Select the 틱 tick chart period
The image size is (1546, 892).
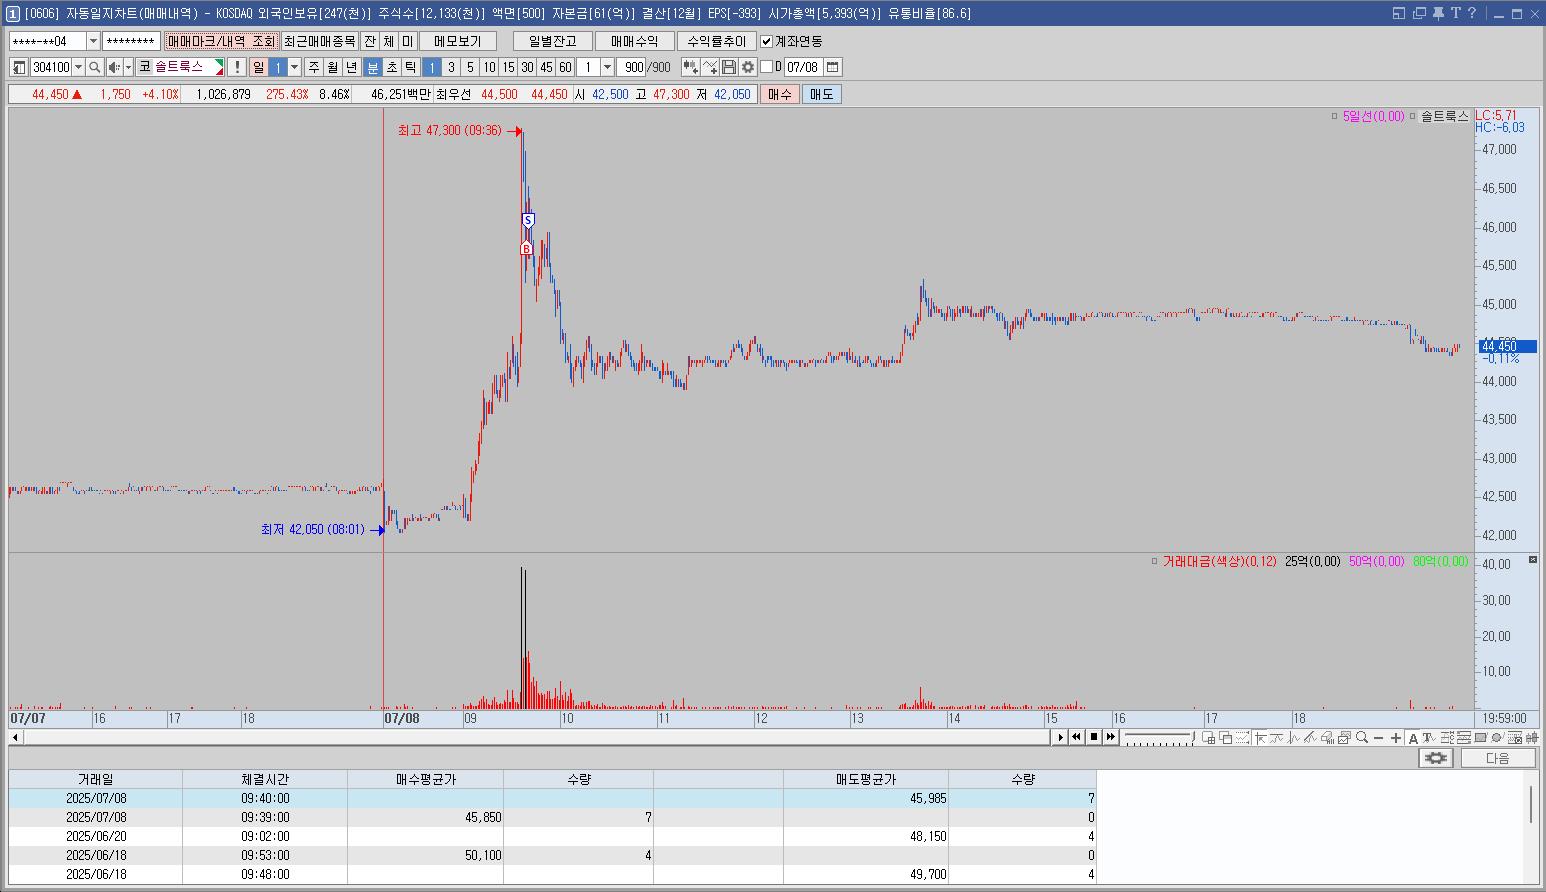coord(411,67)
